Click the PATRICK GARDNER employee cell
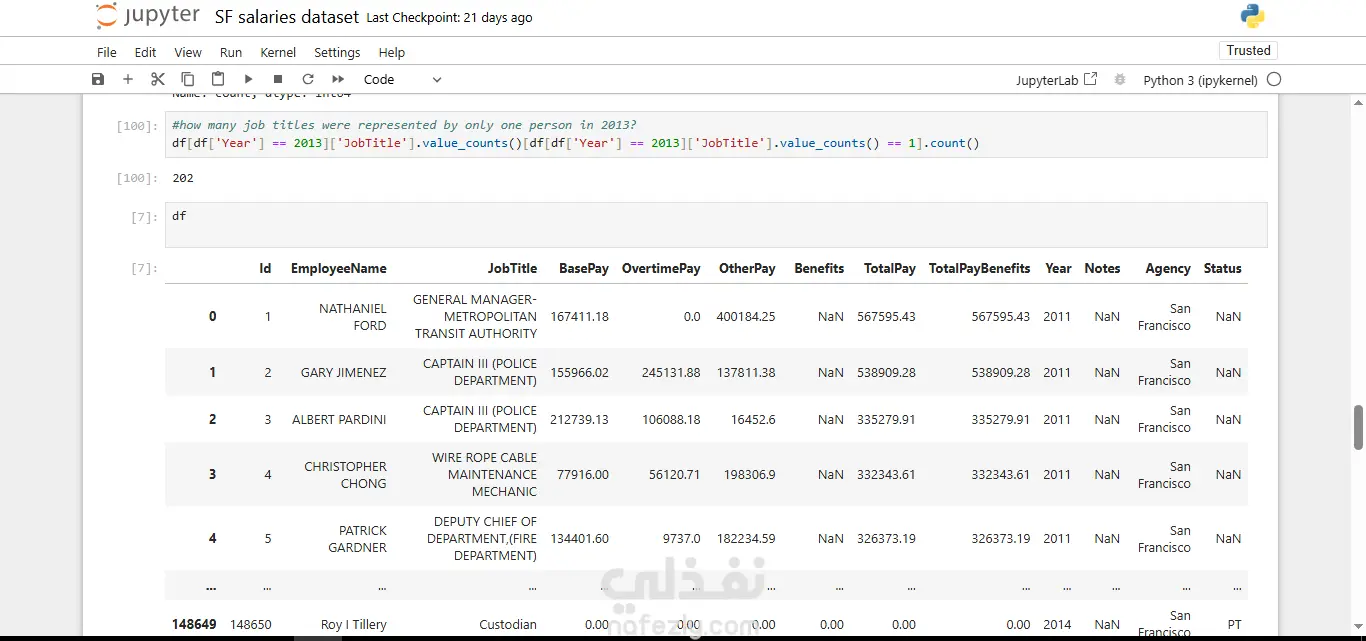 357,538
